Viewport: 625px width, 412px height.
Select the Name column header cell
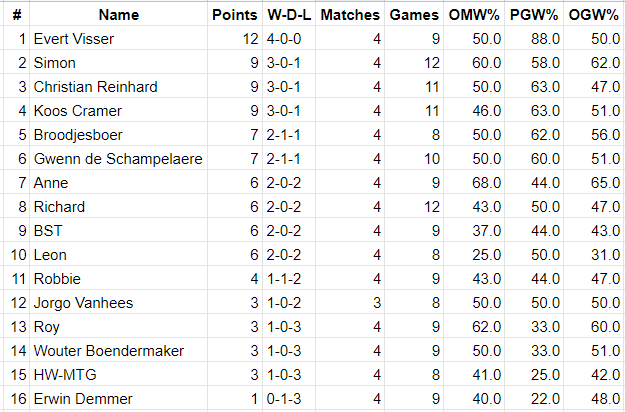[x=118, y=15]
